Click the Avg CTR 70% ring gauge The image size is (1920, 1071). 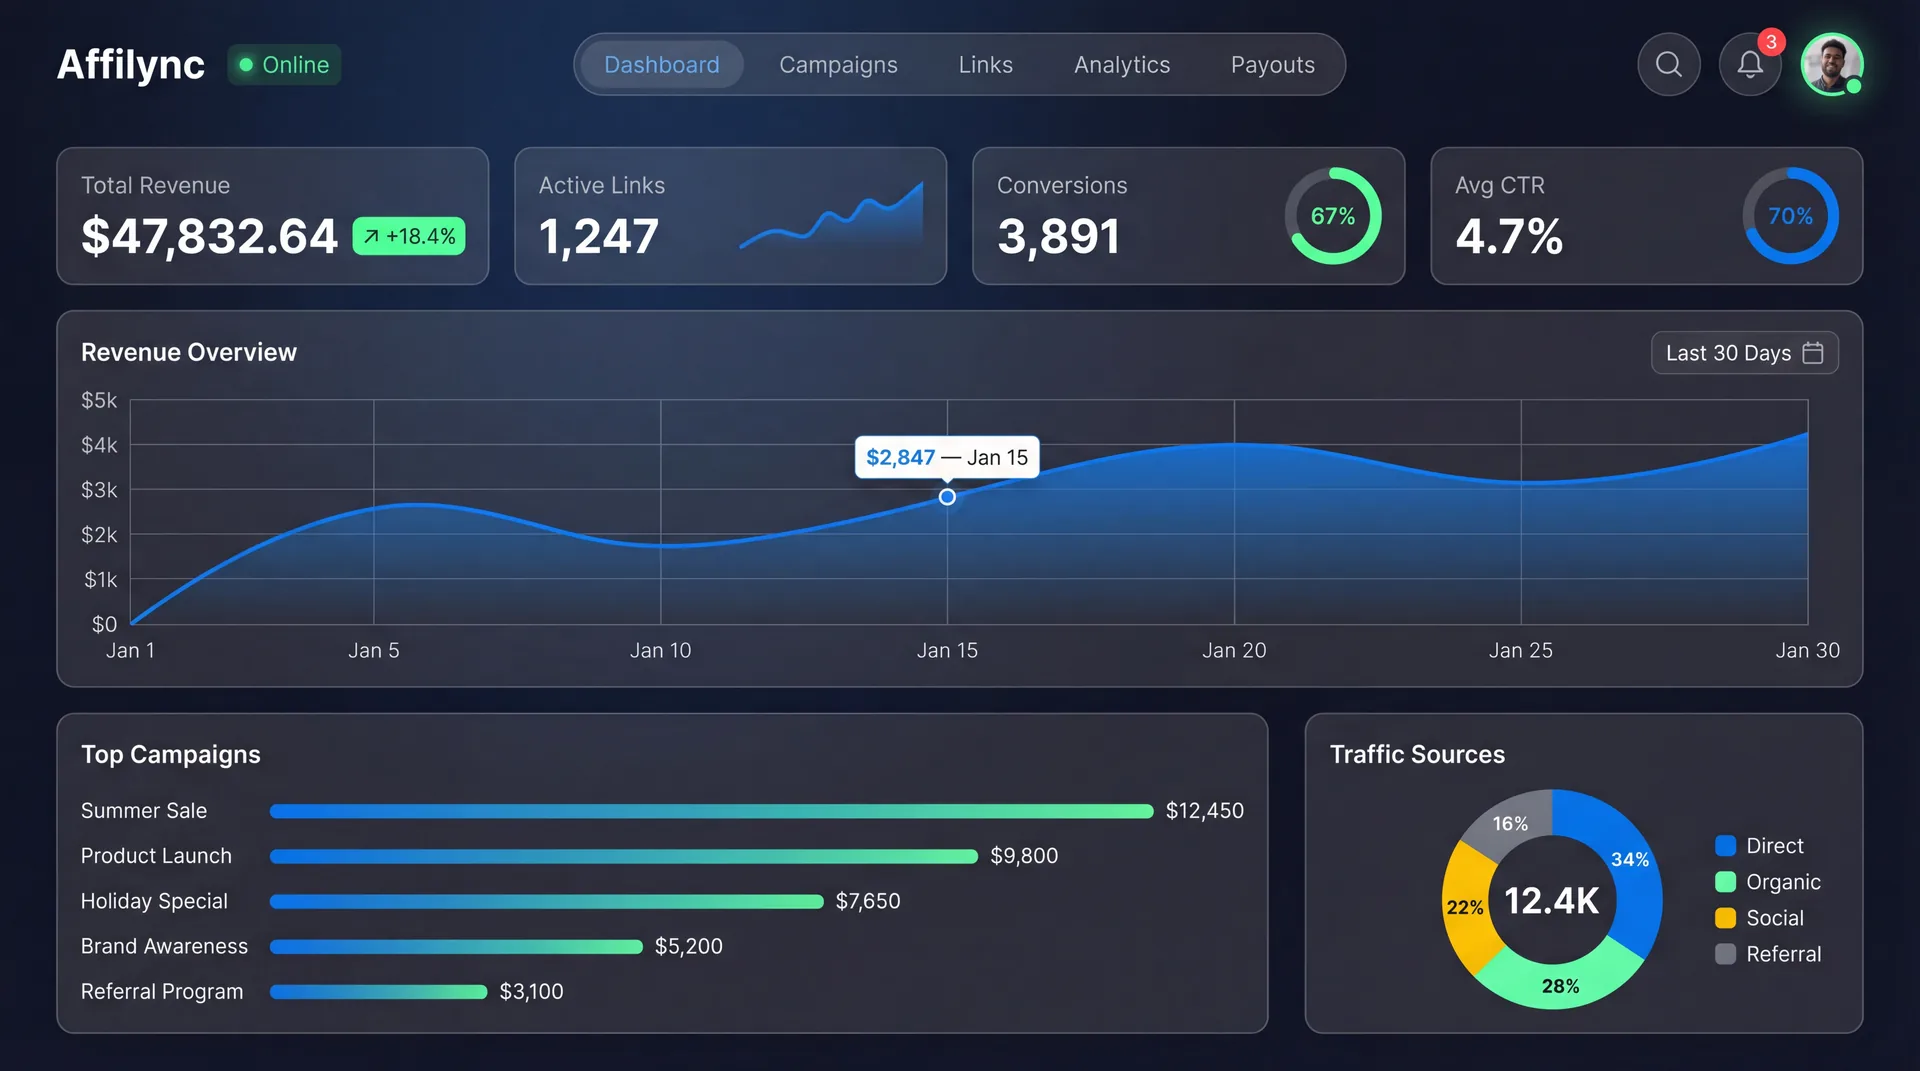click(1789, 216)
